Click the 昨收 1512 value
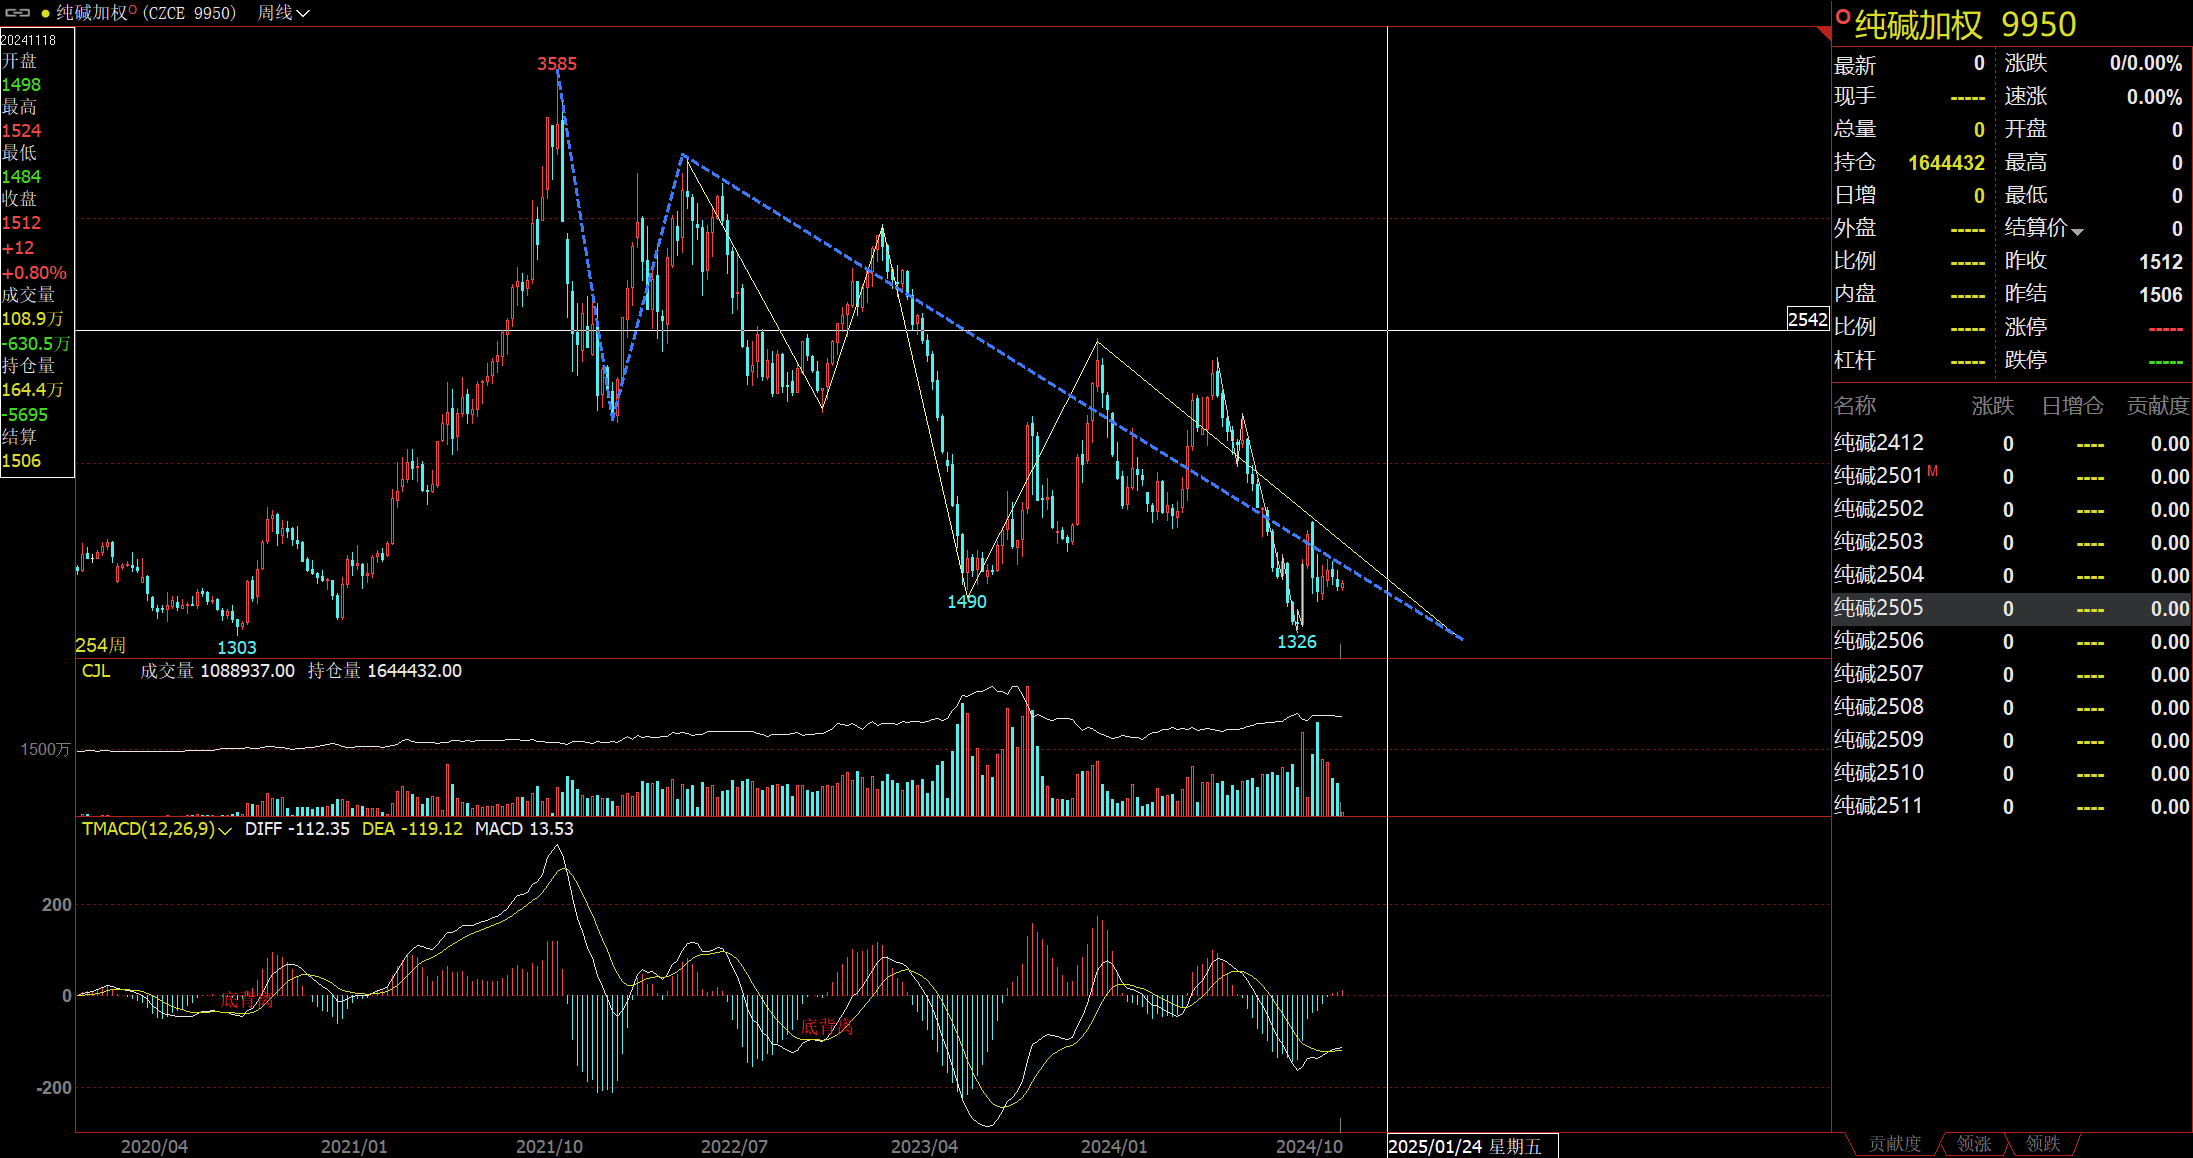This screenshot has width=2193, height=1158. point(2160,262)
